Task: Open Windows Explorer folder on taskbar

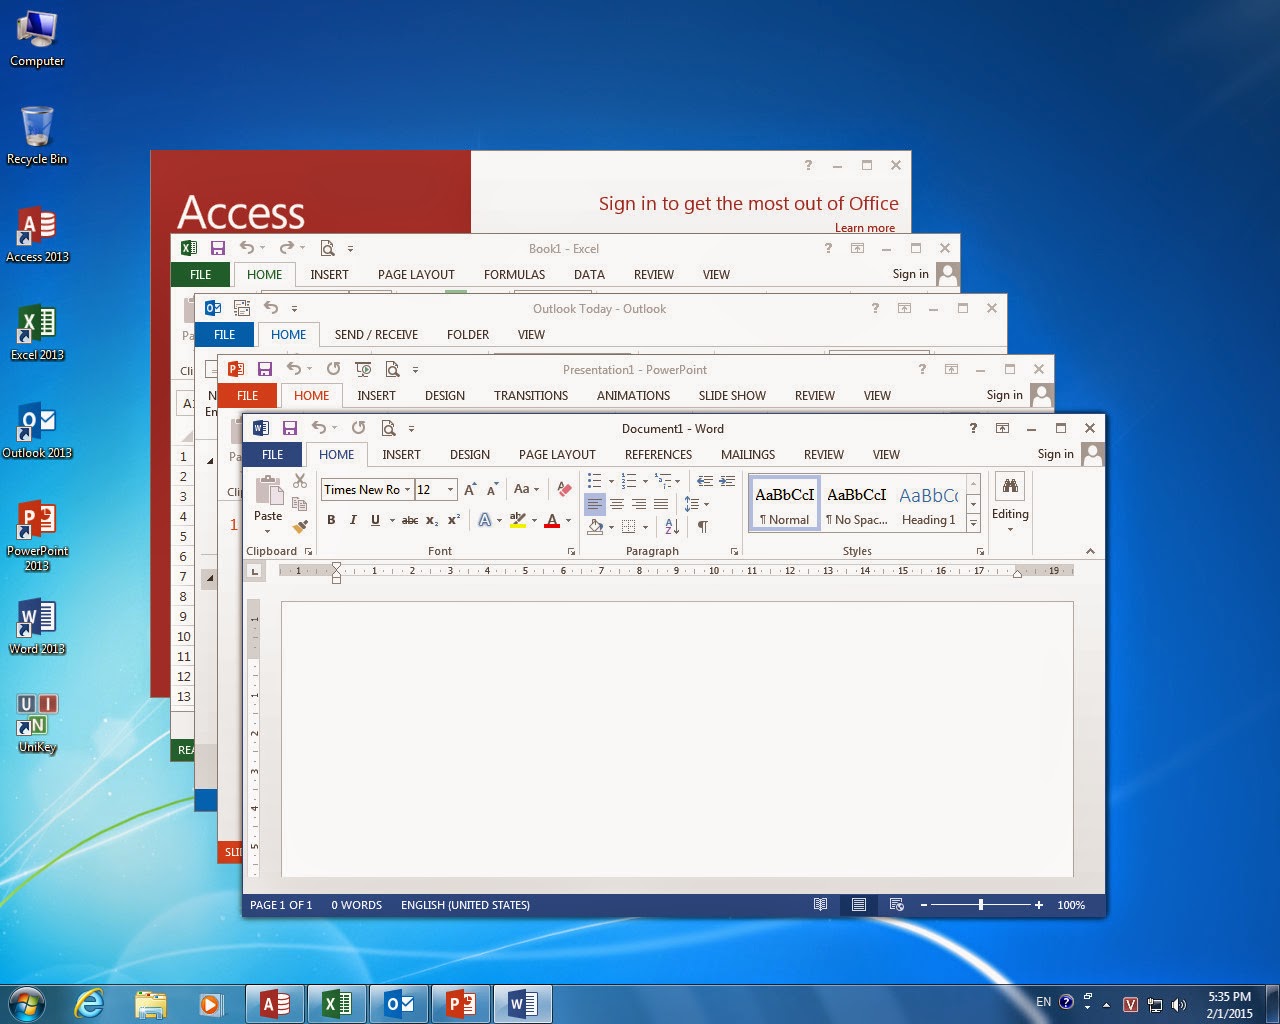Action: 150,1003
